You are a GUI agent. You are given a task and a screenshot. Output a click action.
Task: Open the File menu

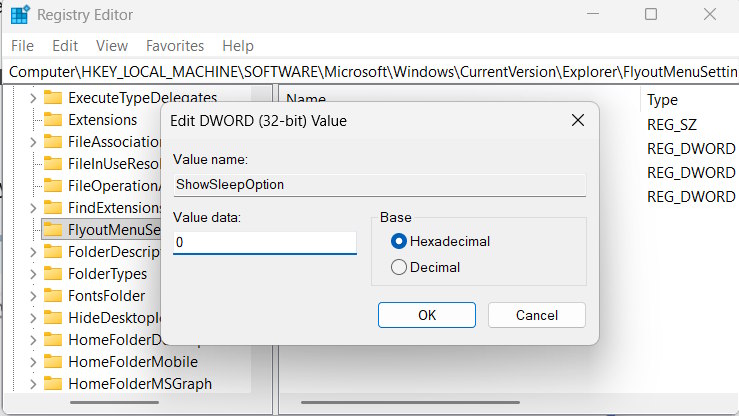22,46
